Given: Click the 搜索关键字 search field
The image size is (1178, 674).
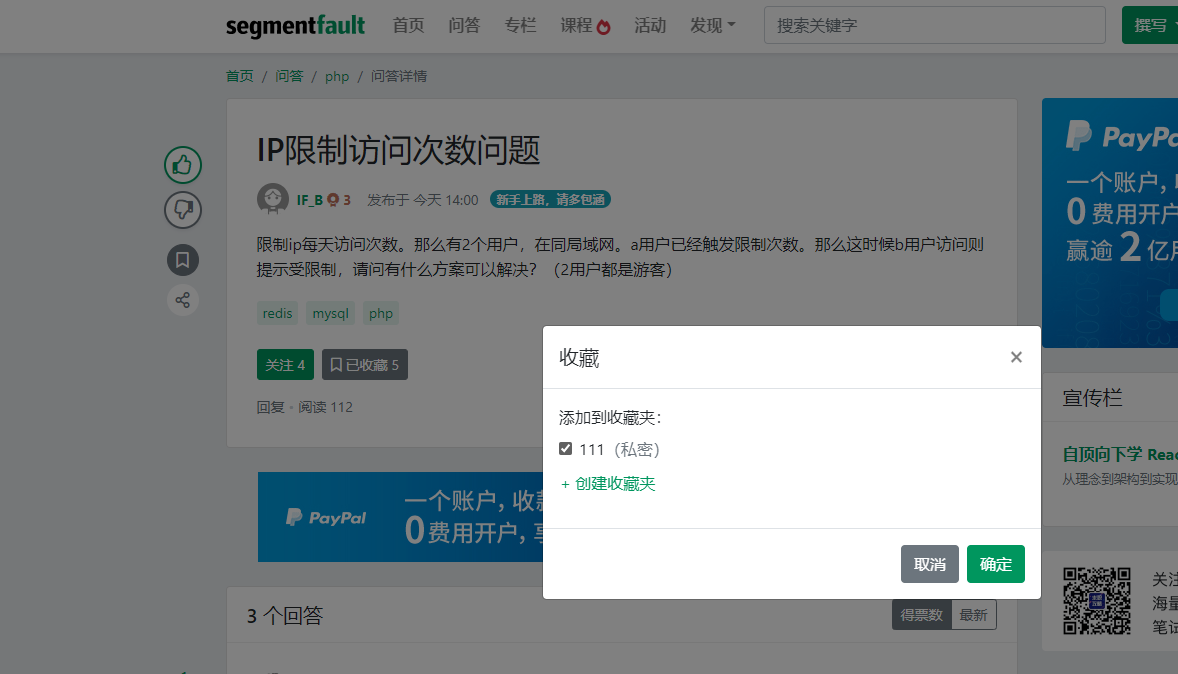Looking at the screenshot, I should tap(935, 26).
